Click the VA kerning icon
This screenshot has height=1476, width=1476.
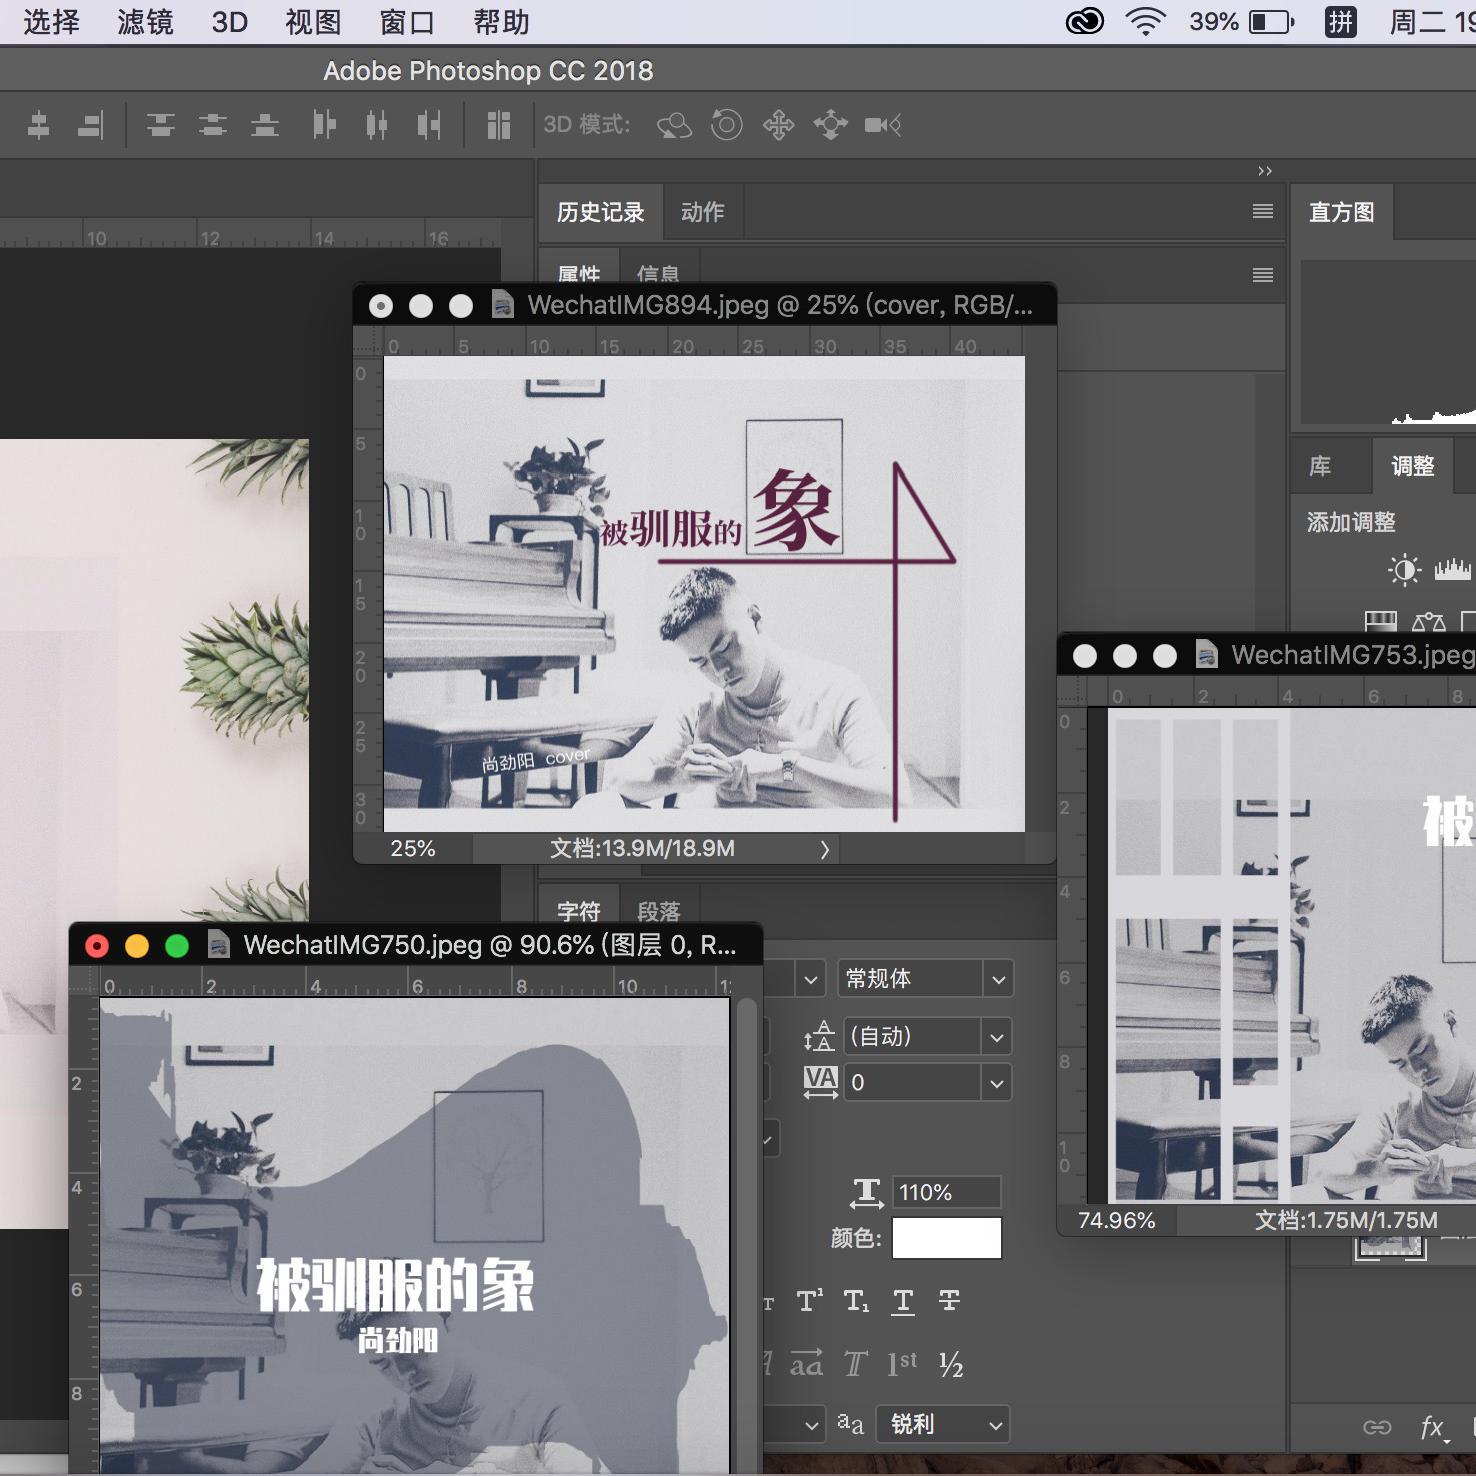(820, 1082)
